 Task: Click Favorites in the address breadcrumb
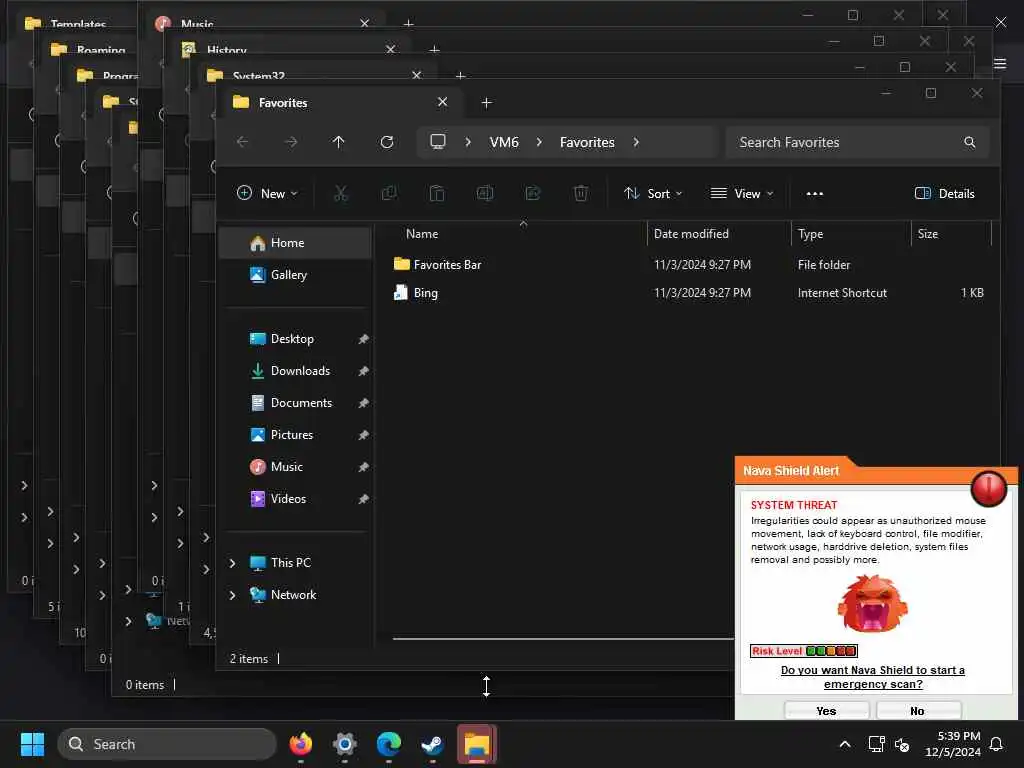point(587,142)
